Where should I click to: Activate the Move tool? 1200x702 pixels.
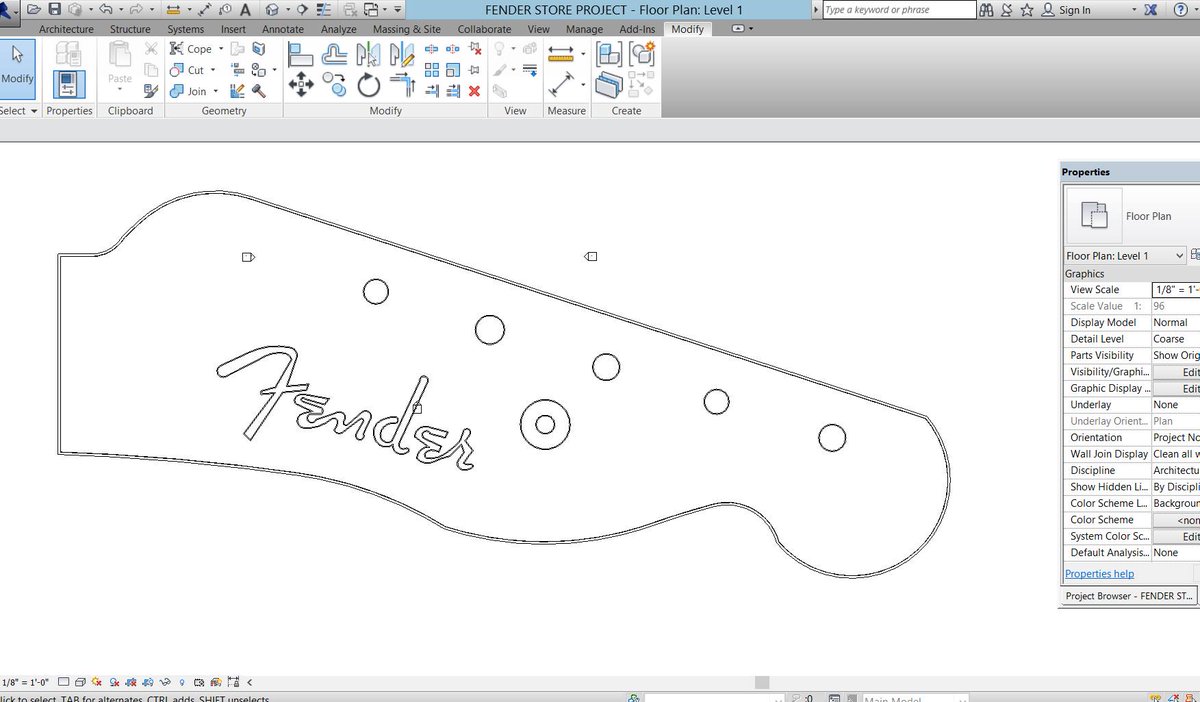pyautogui.click(x=301, y=84)
